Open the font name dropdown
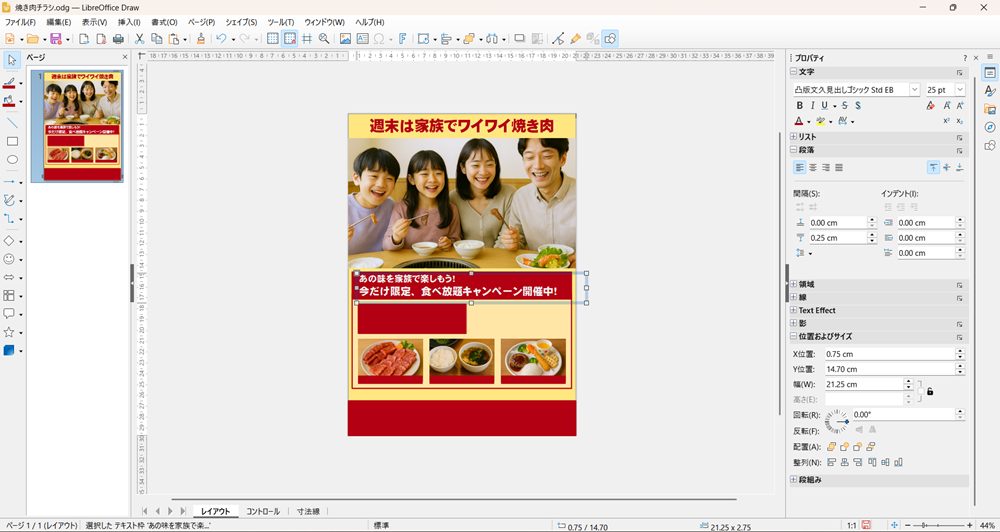1000x532 pixels. 914,90
